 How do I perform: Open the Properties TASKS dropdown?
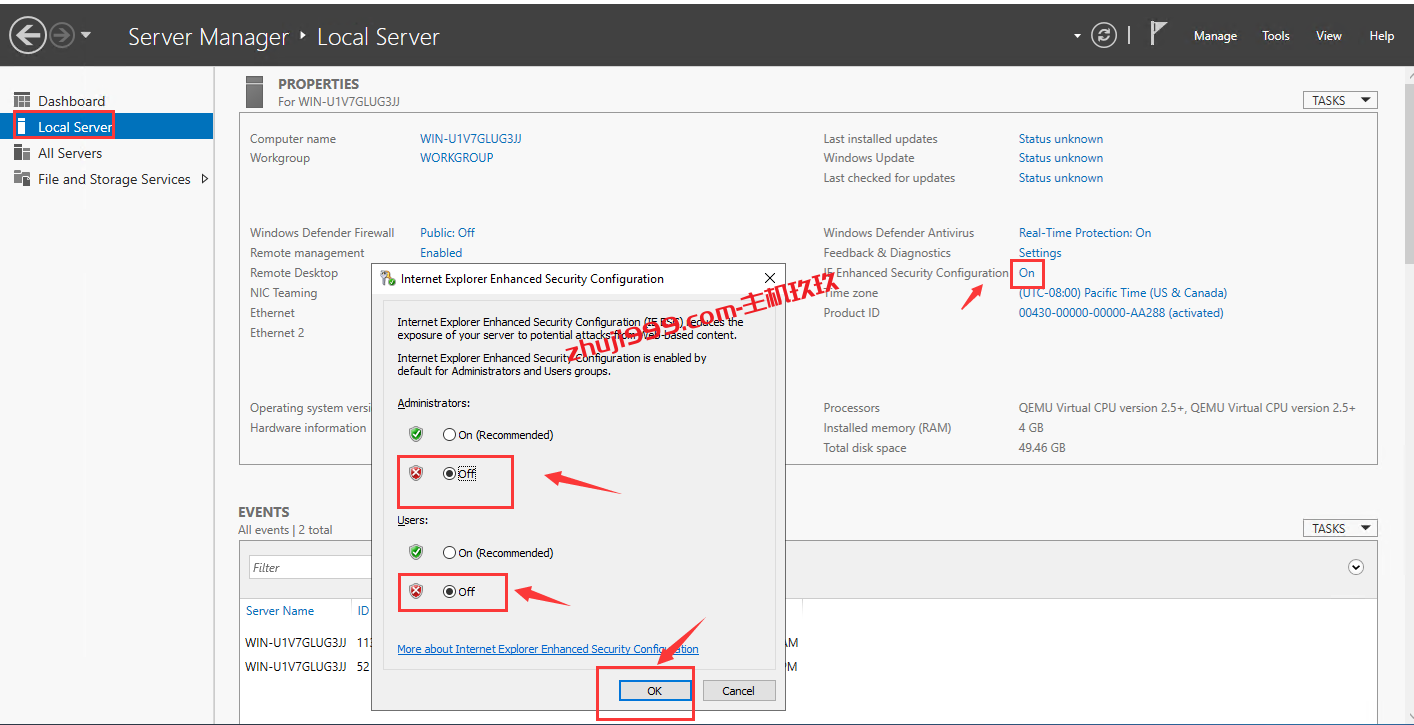(x=1340, y=100)
